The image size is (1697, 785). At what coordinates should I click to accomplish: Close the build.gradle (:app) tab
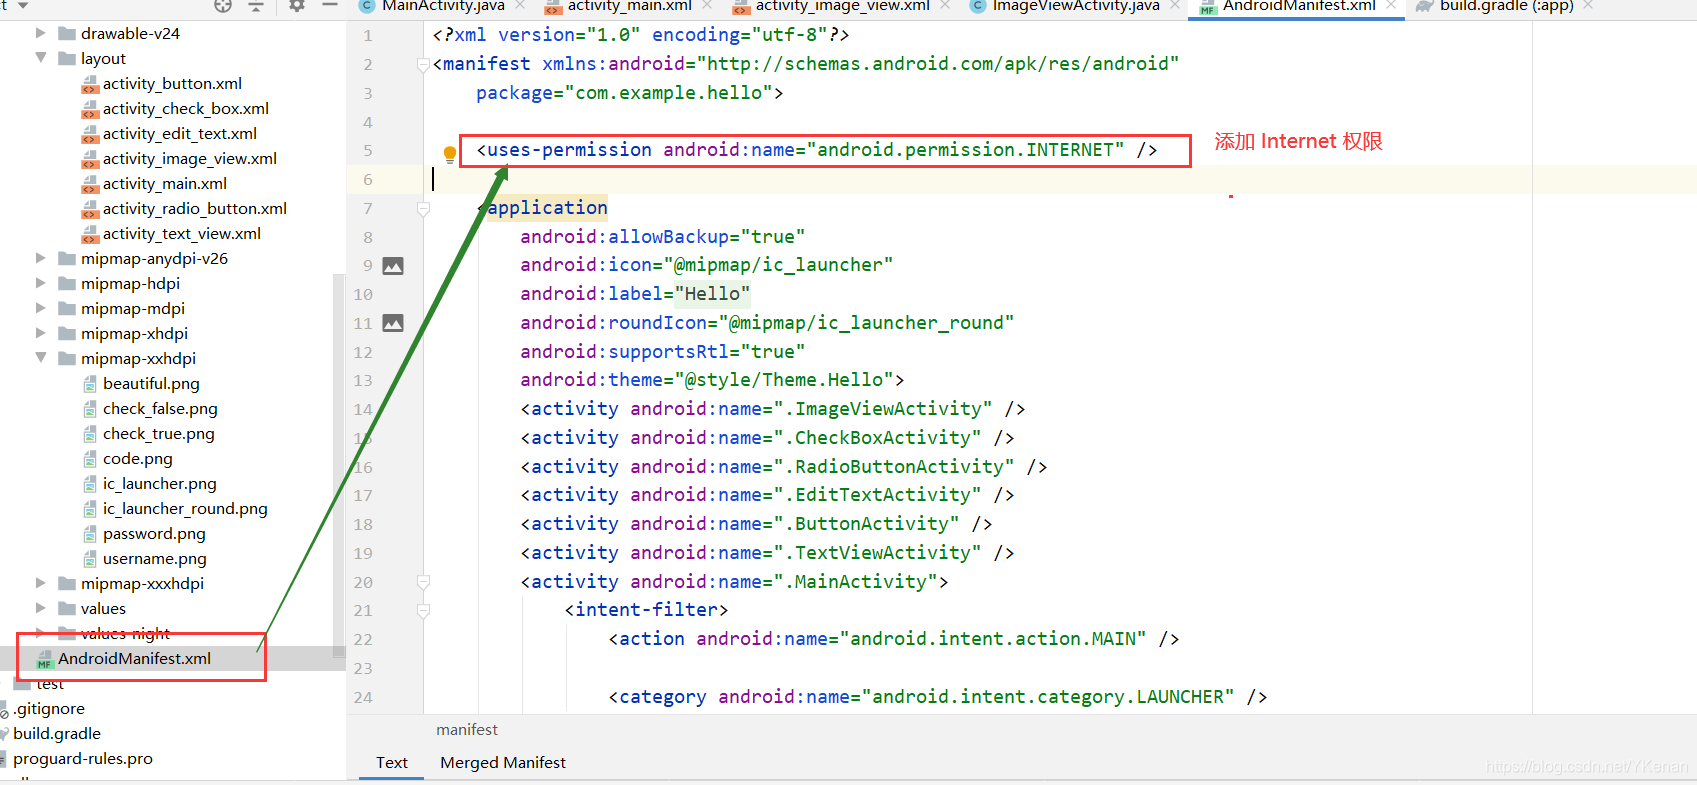click(x=1588, y=5)
